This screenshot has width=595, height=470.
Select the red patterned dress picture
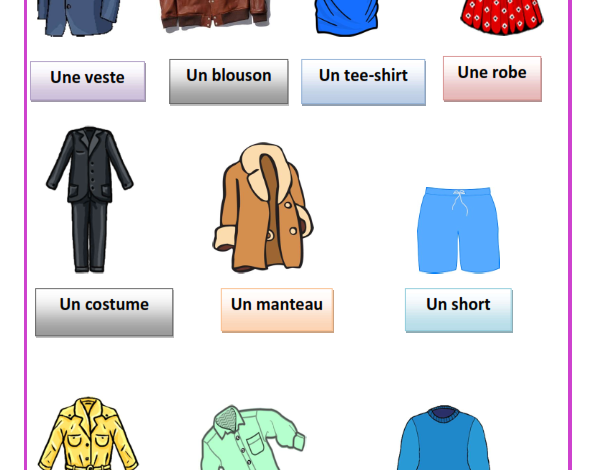pyautogui.click(x=502, y=17)
